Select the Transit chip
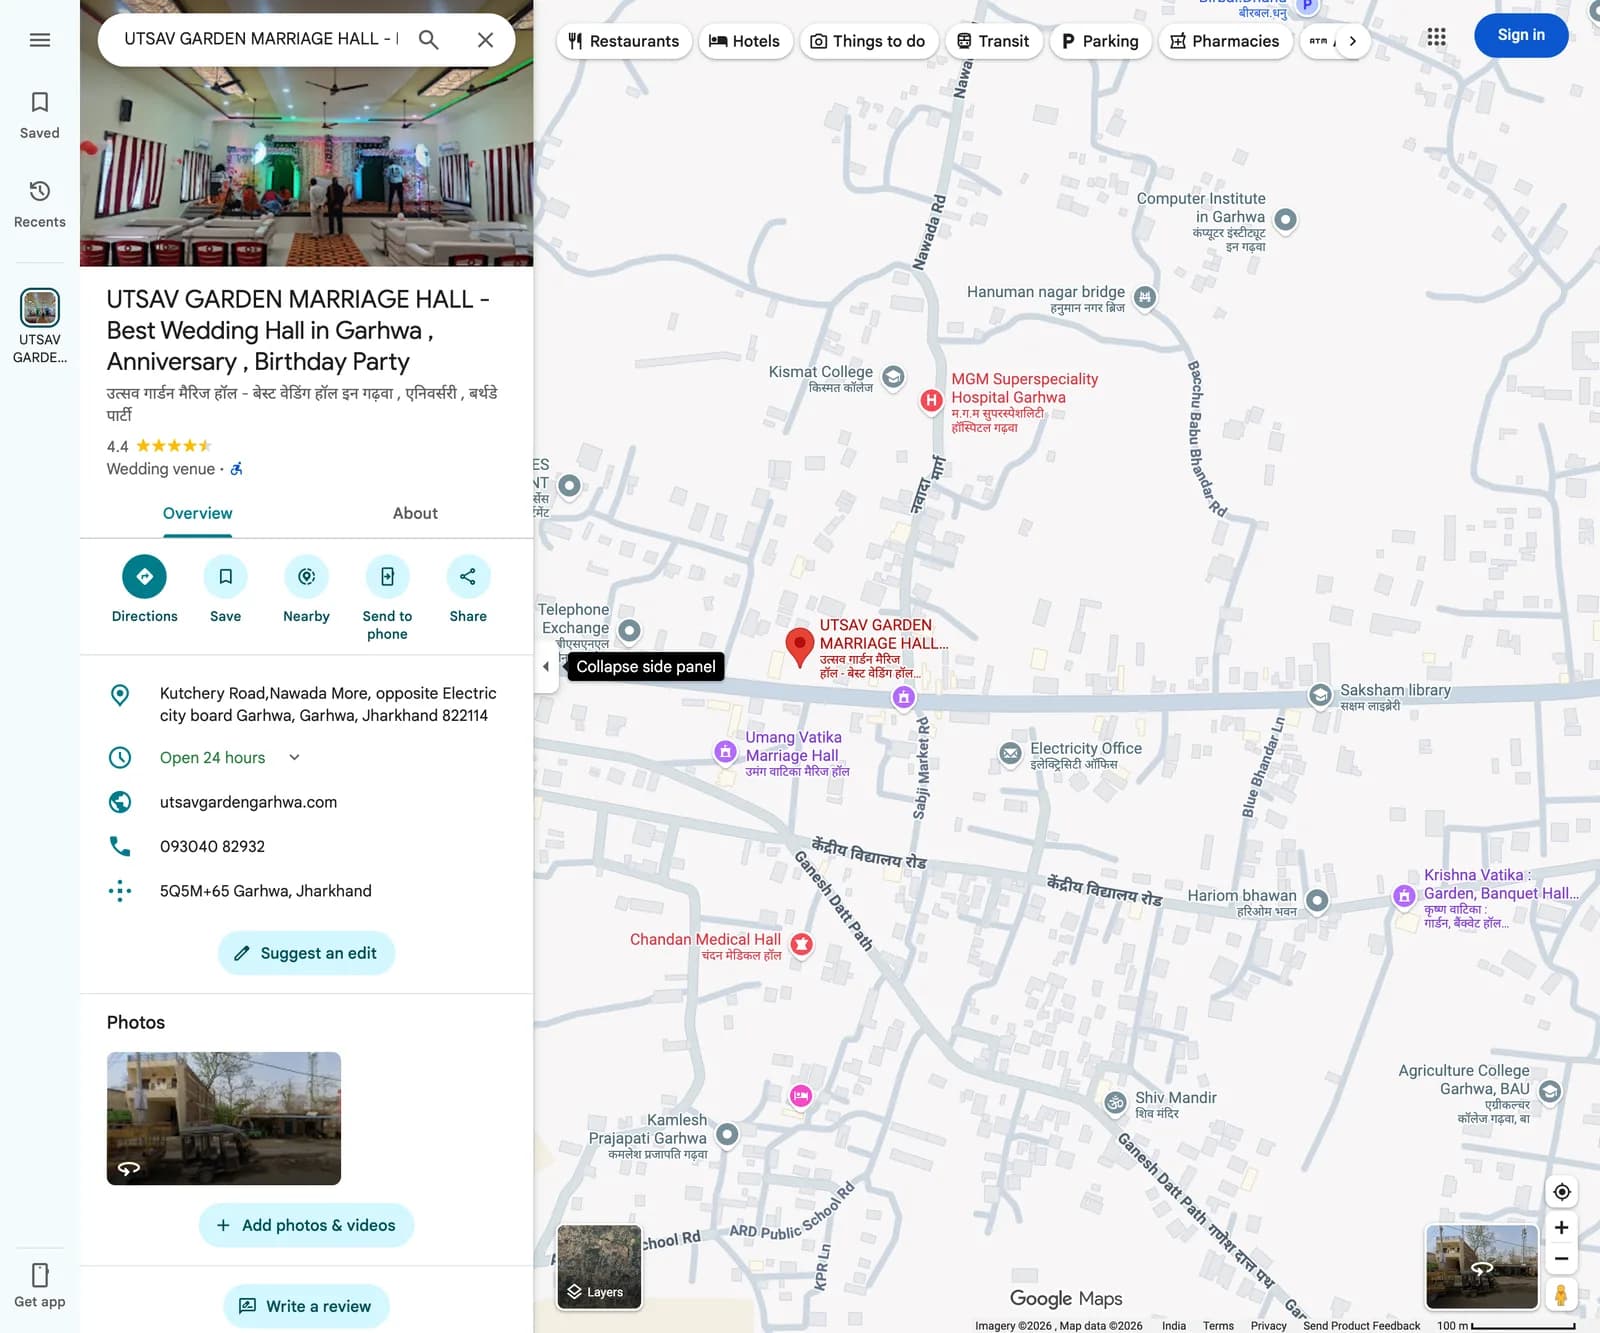Image resolution: width=1600 pixels, height=1333 pixels. (x=993, y=41)
